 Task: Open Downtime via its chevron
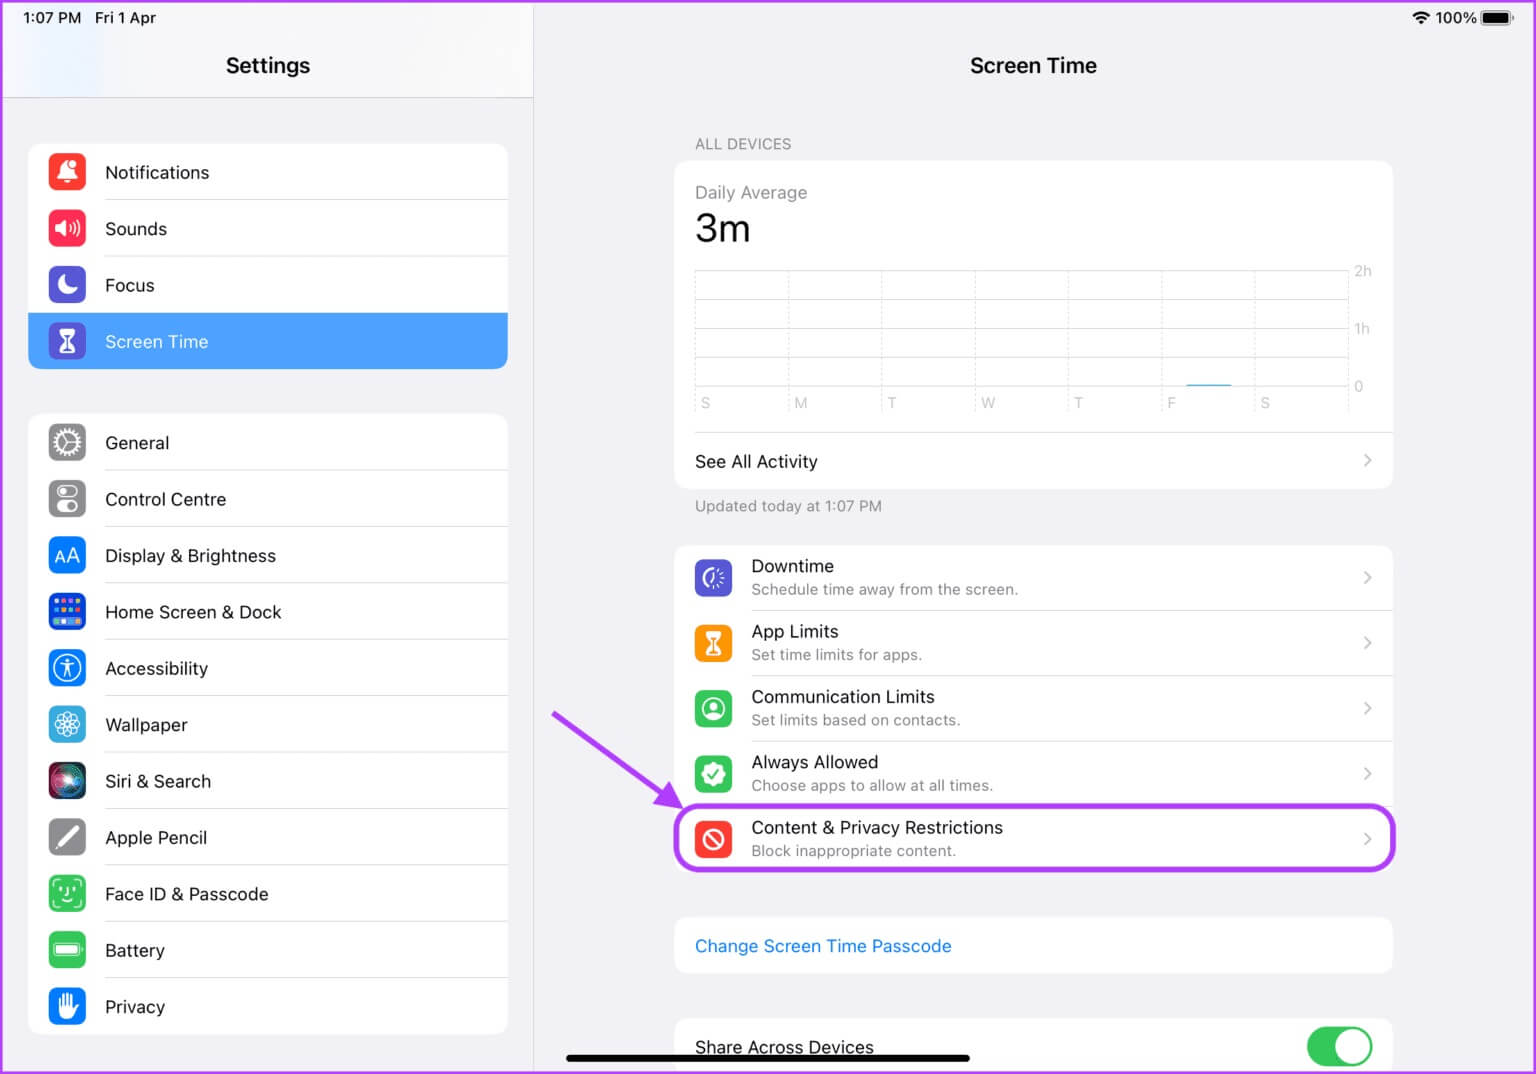coord(1367,577)
